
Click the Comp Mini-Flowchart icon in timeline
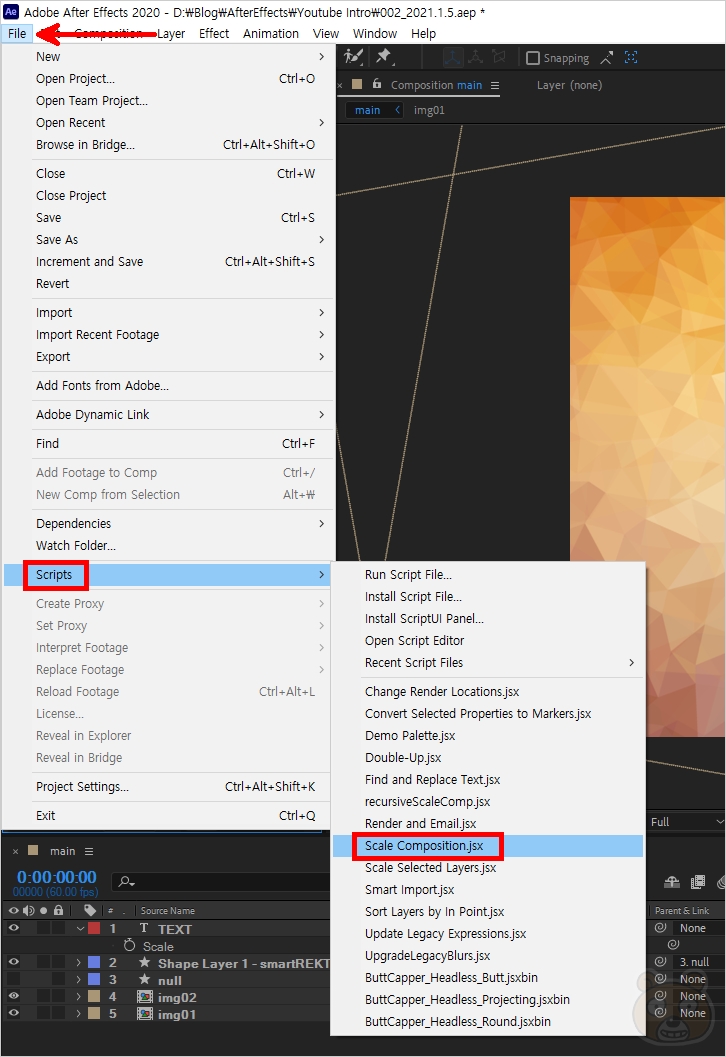coord(671,882)
